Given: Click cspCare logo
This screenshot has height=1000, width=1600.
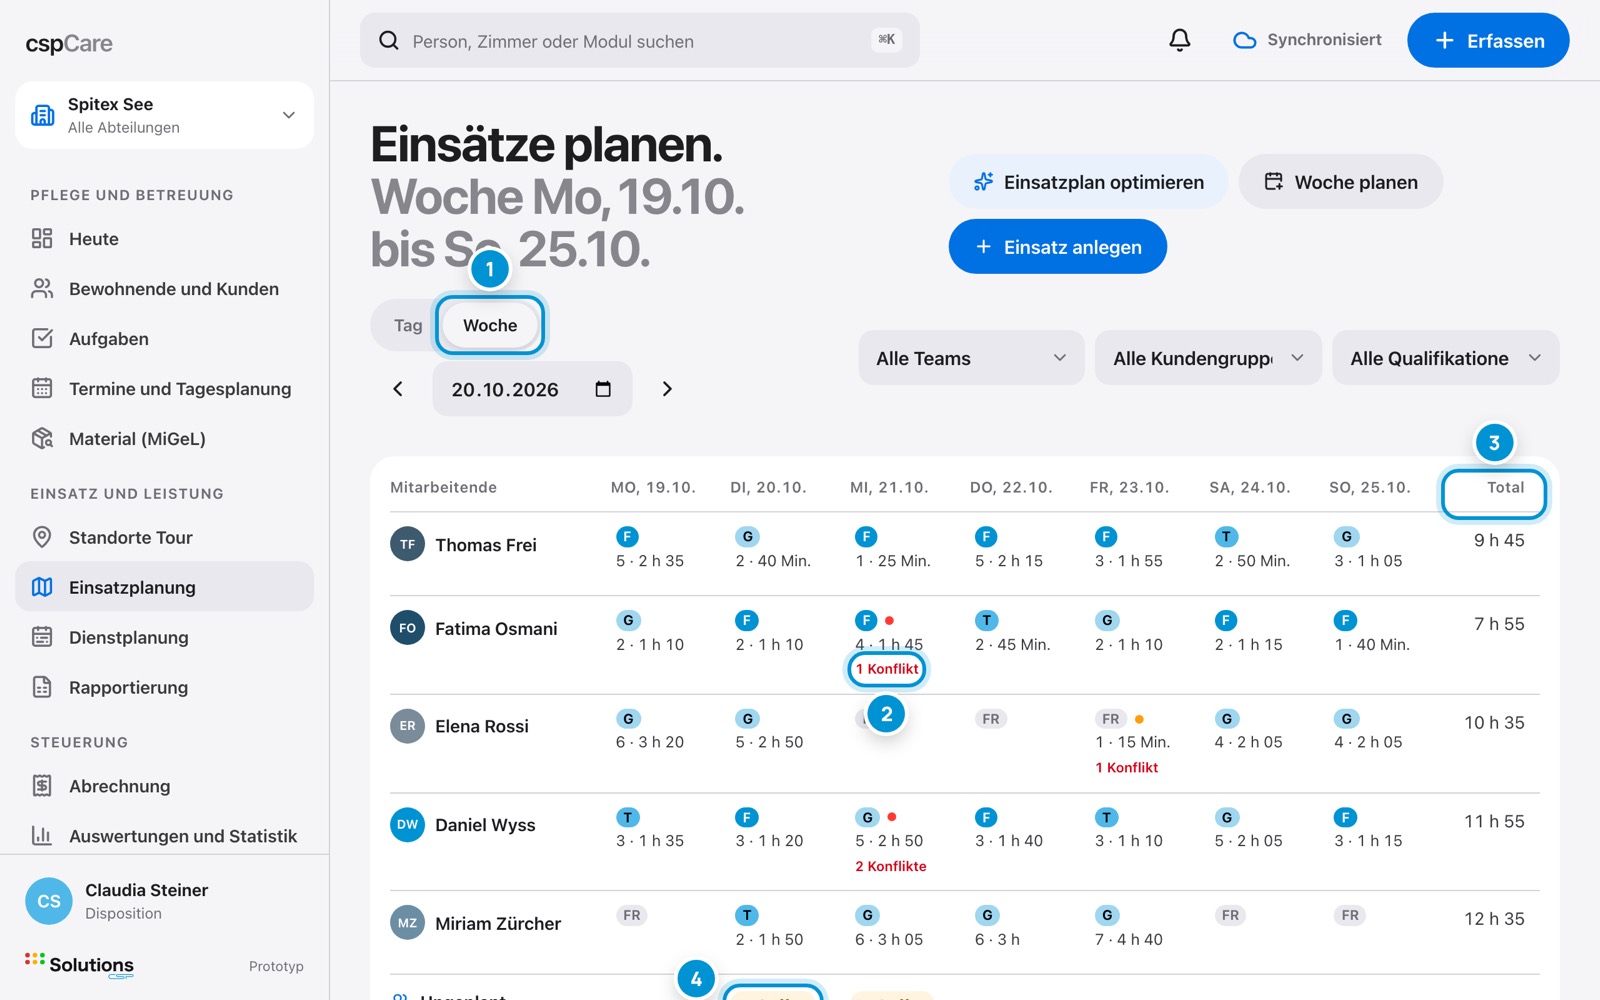Looking at the screenshot, I should point(69,43).
